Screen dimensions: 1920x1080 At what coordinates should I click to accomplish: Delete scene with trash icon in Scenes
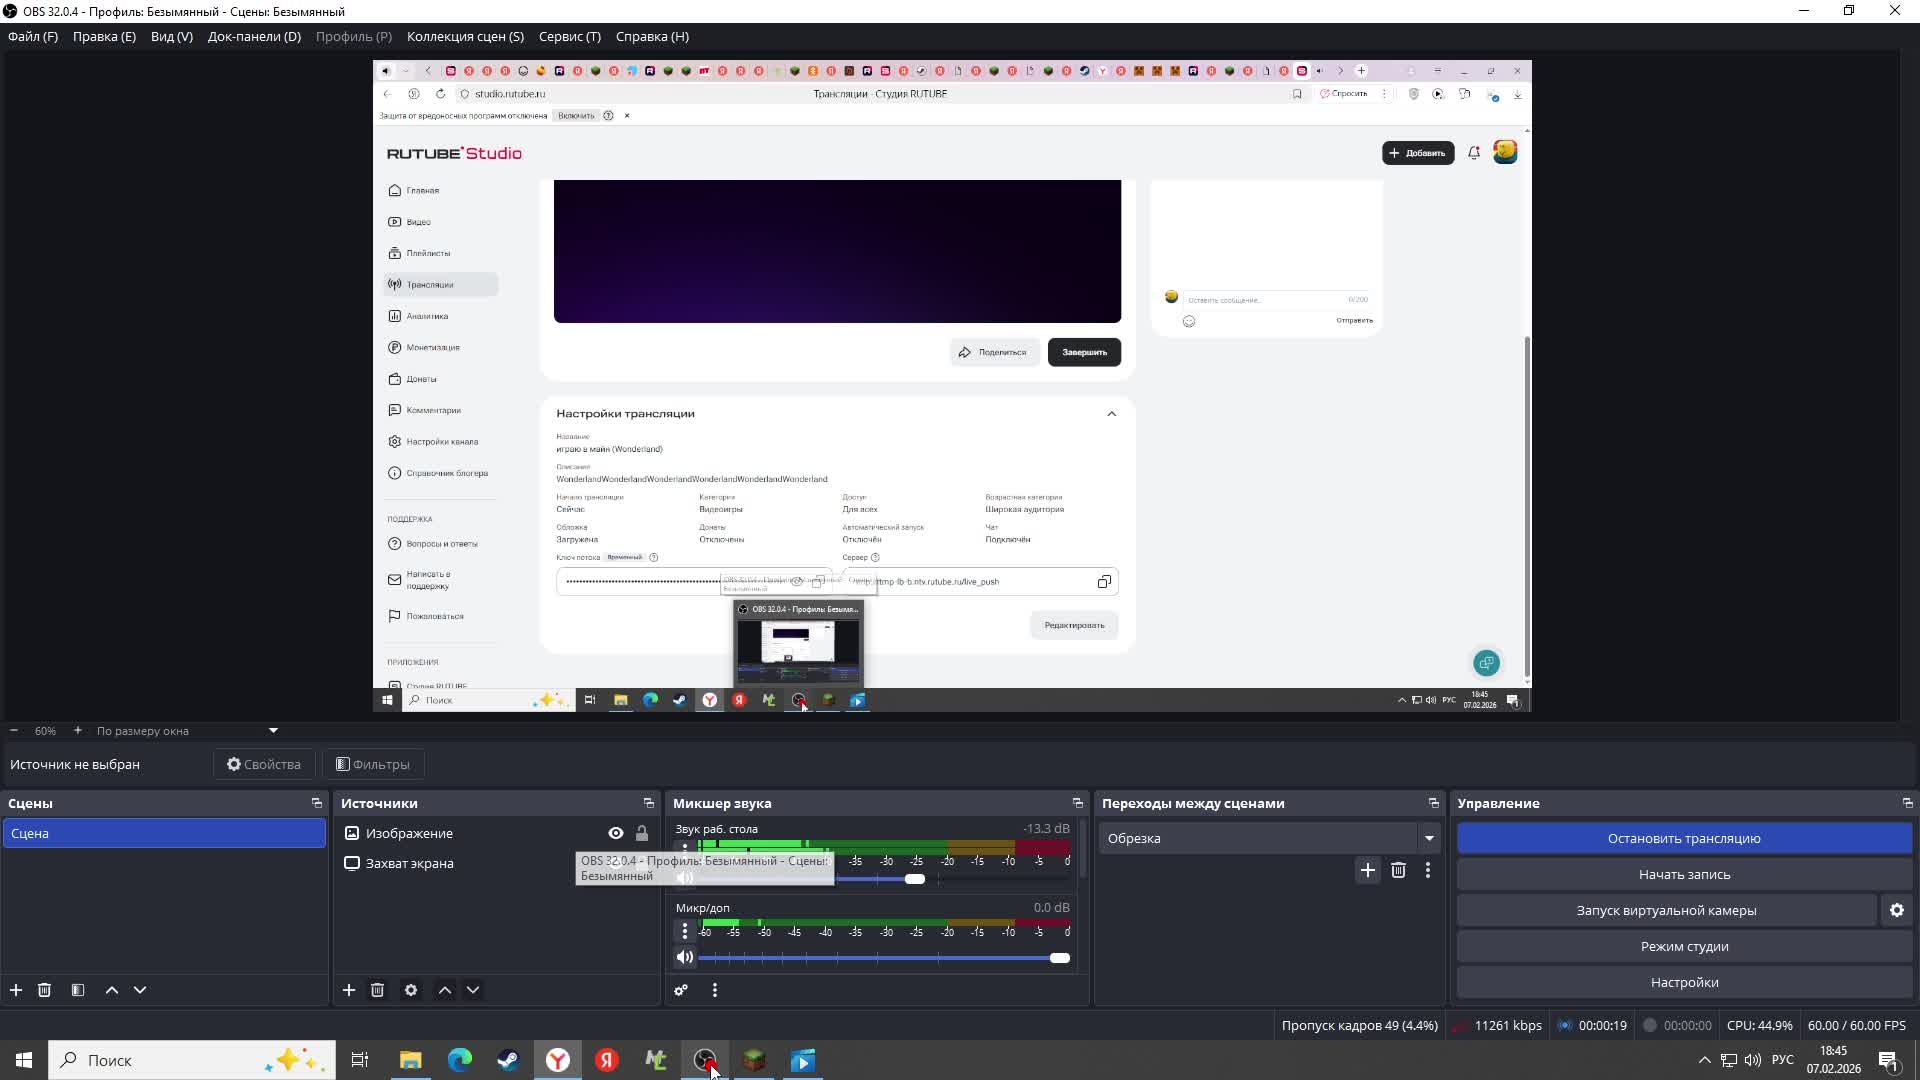(x=44, y=990)
